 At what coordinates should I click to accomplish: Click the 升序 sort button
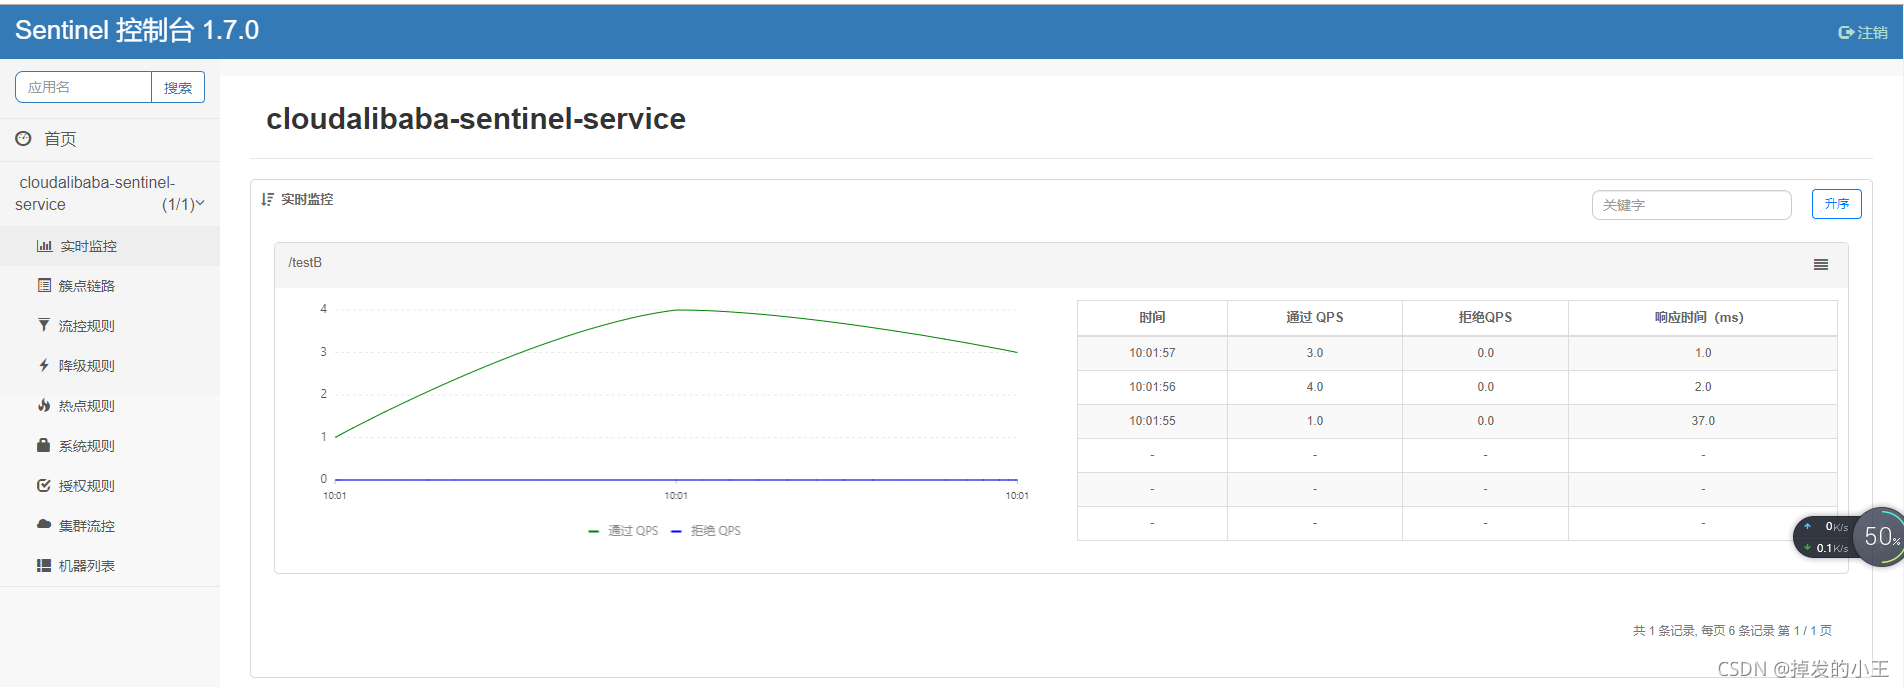tap(1837, 204)
